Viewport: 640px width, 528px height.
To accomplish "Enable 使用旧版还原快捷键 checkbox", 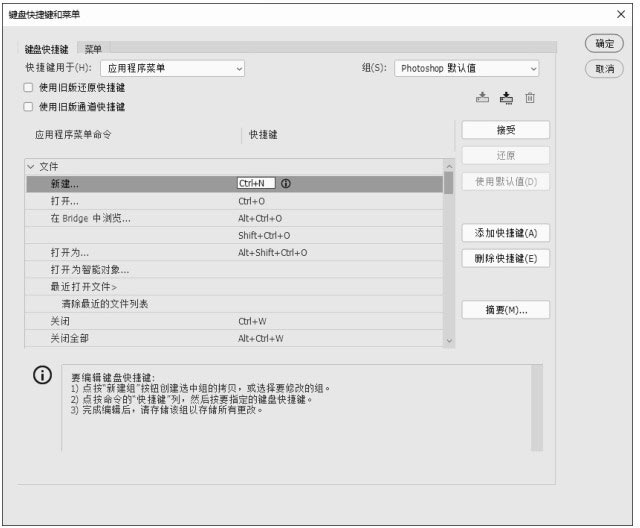I will [29, 87].
